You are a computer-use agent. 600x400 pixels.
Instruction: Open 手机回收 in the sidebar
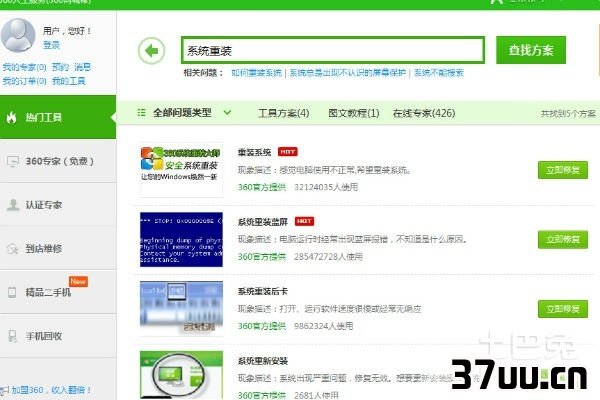pyautogui.click(x=58, y=336)
